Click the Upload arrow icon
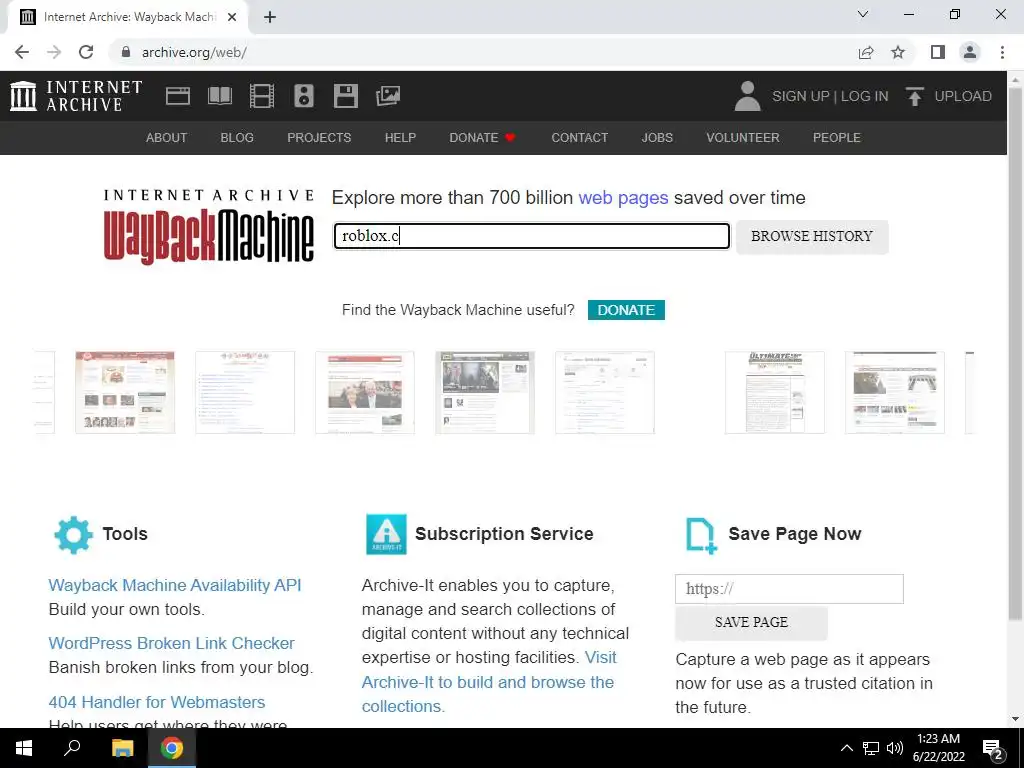Image resolution: width=1024 pixels, height=768 pixels. pyautogui.click(x=914, y=96)
